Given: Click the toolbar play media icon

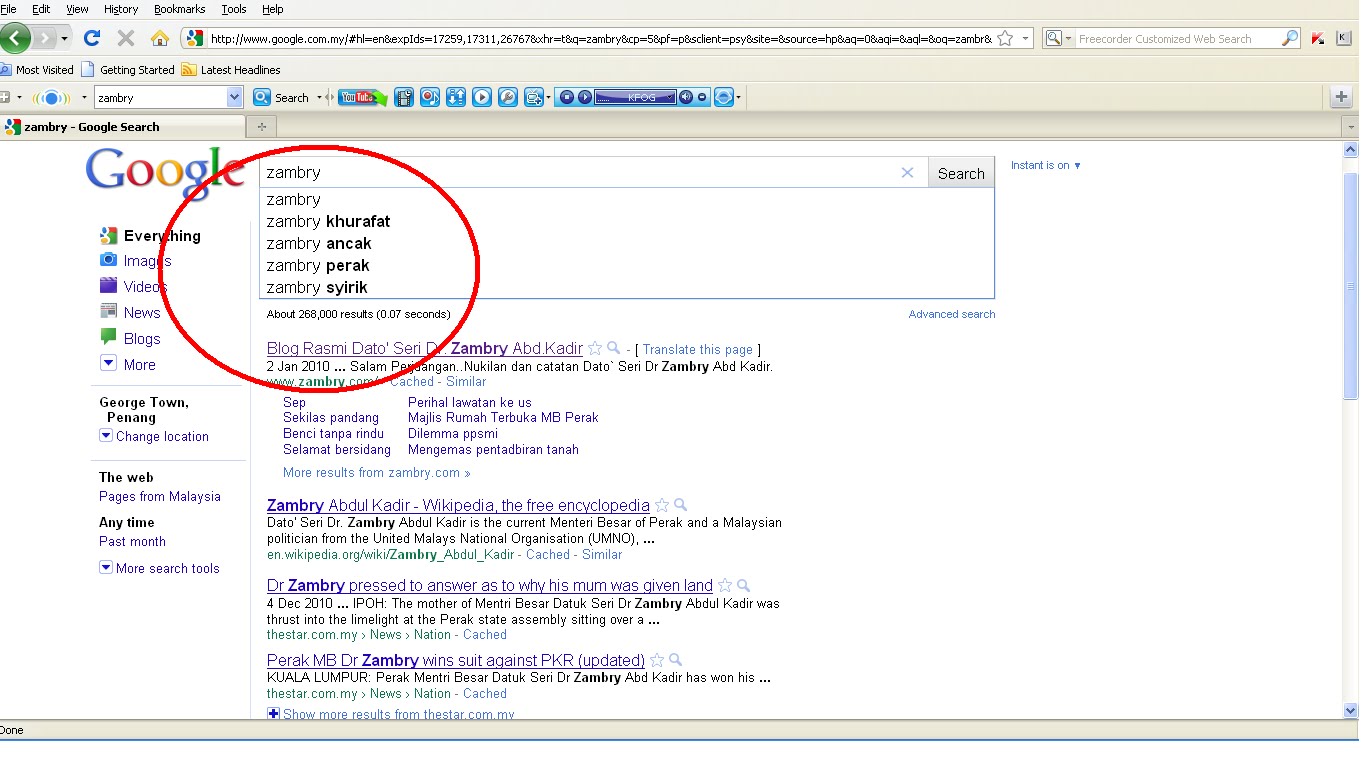Looking at the screenshot, I should click(482, 97).
